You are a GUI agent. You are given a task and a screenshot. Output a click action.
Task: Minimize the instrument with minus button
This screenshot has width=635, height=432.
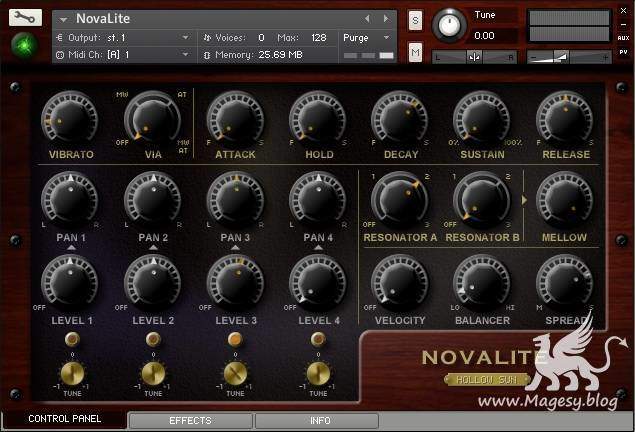point(624,25)
